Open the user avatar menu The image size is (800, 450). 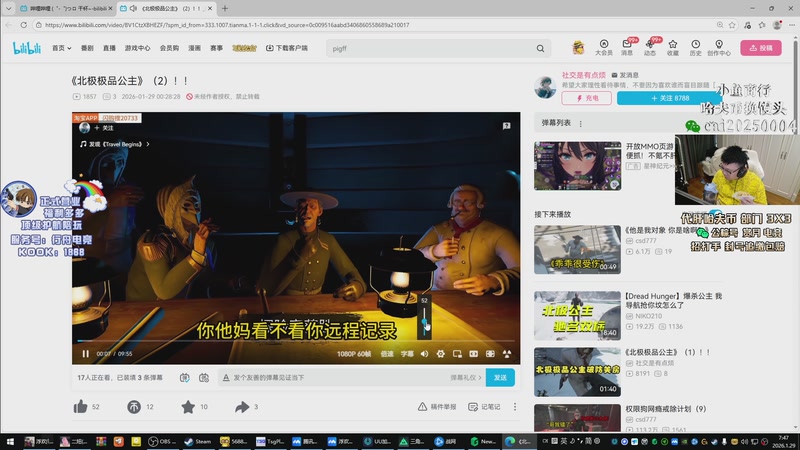coord(578,48)
